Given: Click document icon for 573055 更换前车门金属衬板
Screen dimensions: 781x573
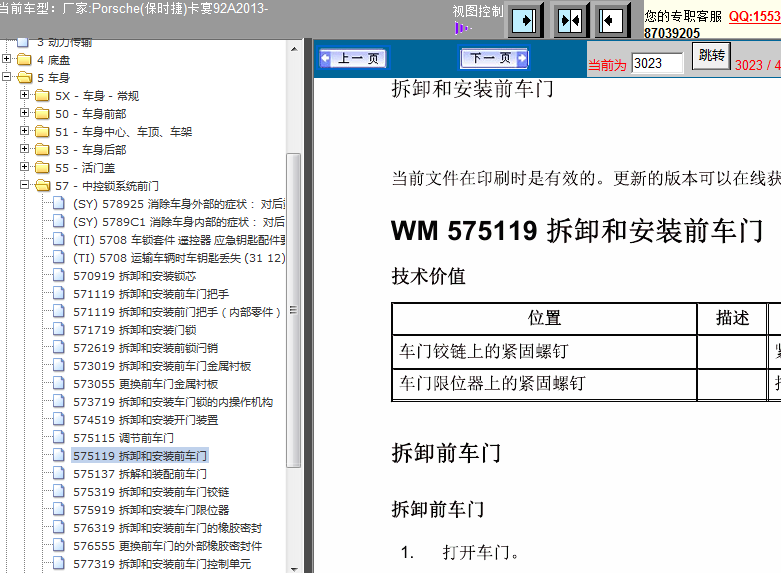Looking at the screenshot, I should 59,383.
